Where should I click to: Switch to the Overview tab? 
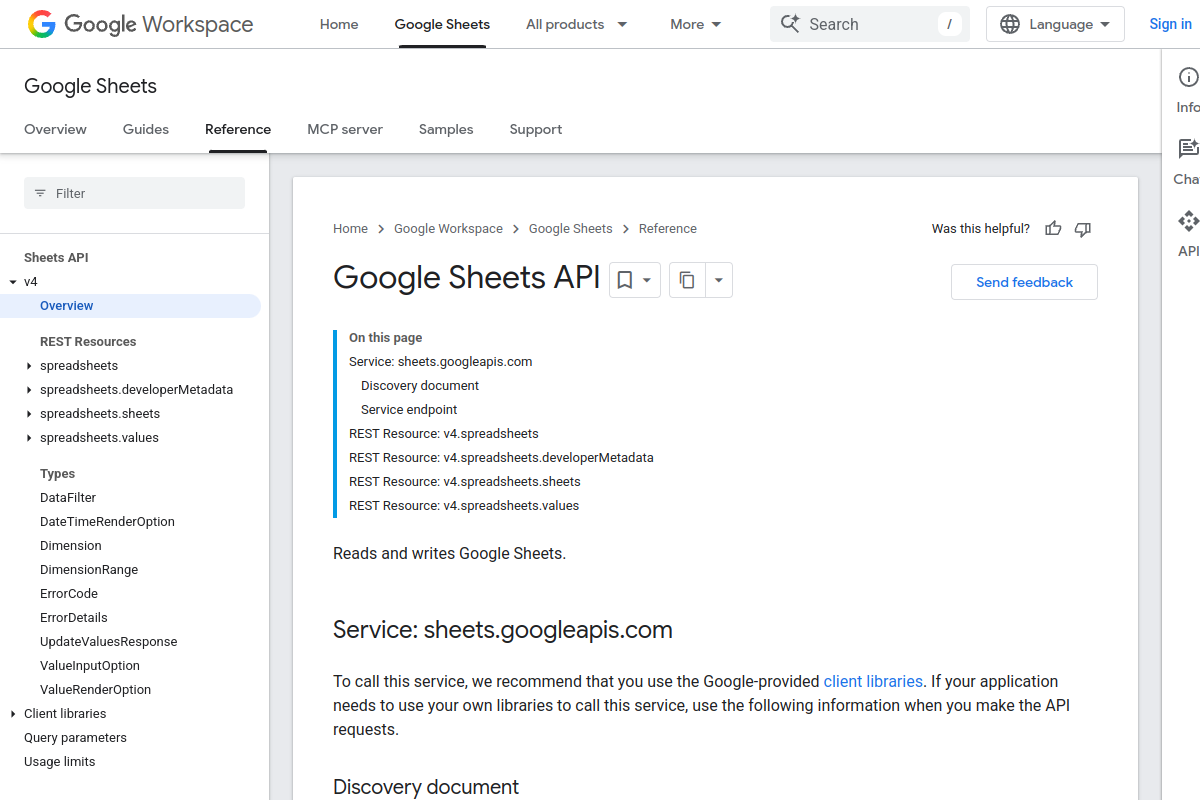pos(55,129)
